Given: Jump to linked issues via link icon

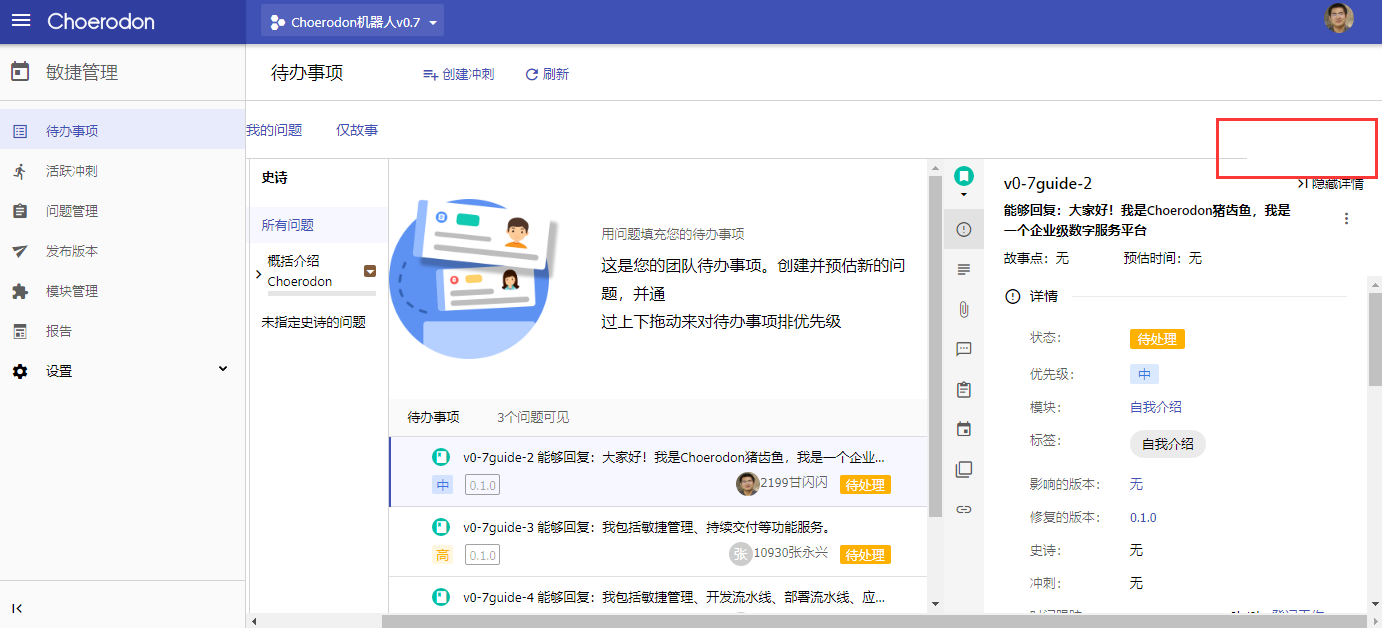Looking at the screenshot, I should point(964,509).
